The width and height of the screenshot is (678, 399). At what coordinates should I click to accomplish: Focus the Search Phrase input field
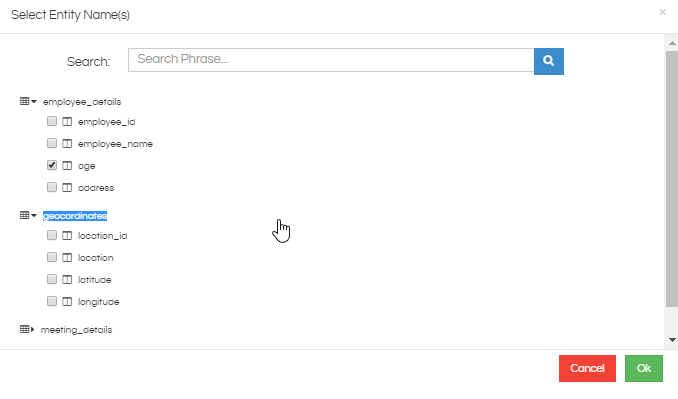pyautogui.click(x=331, y=60)
